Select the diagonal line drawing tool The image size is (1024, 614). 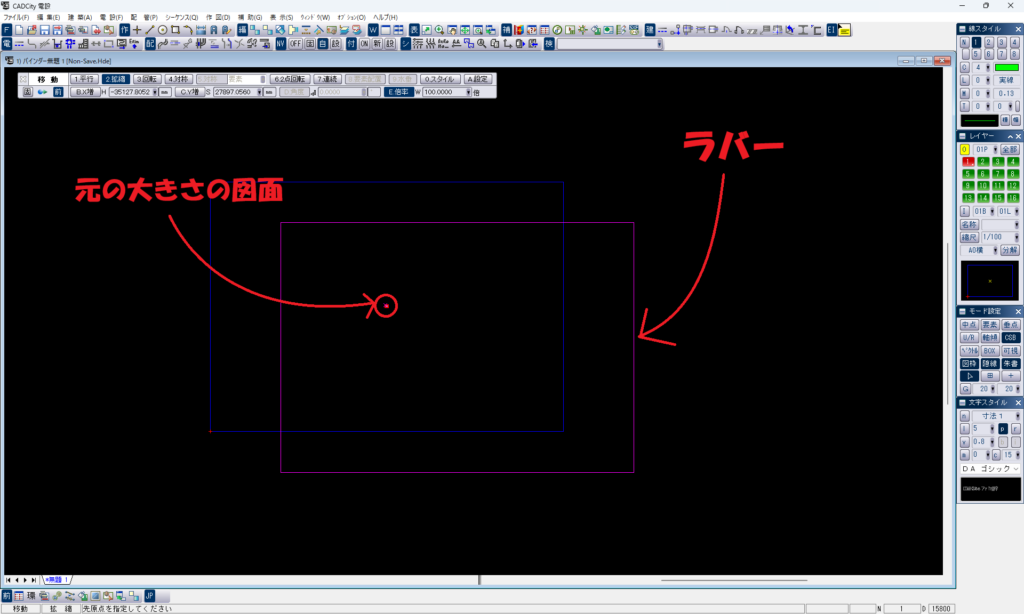coord(150,30)
